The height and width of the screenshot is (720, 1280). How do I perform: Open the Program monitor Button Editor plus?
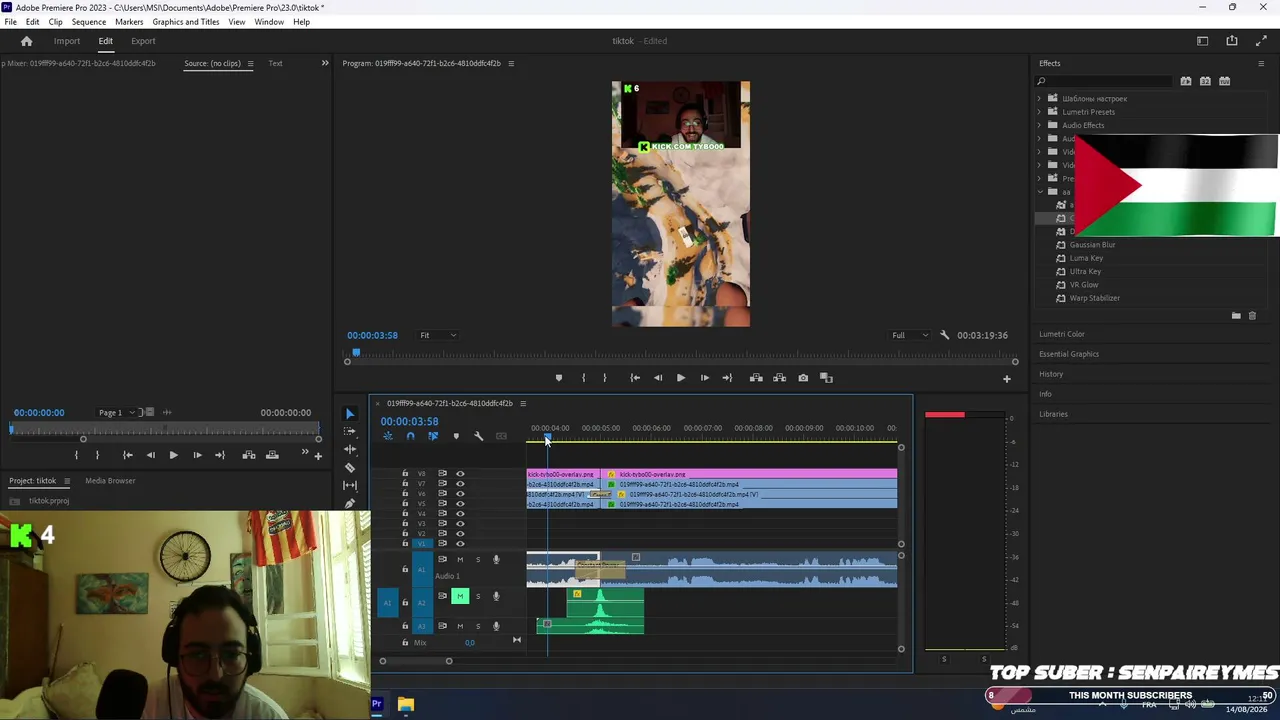(x=1007, y=379)
